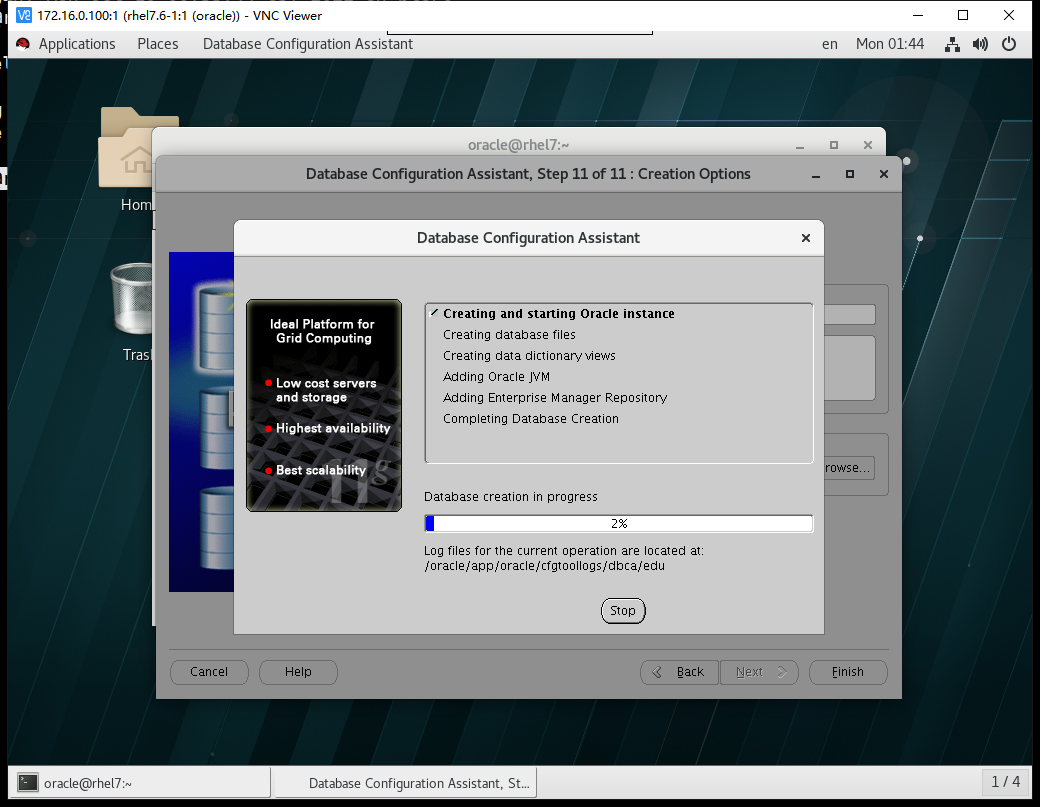
Task: Maximize the Creation Options wizard window
Action: pyautogui.click(x=850, y=174)
